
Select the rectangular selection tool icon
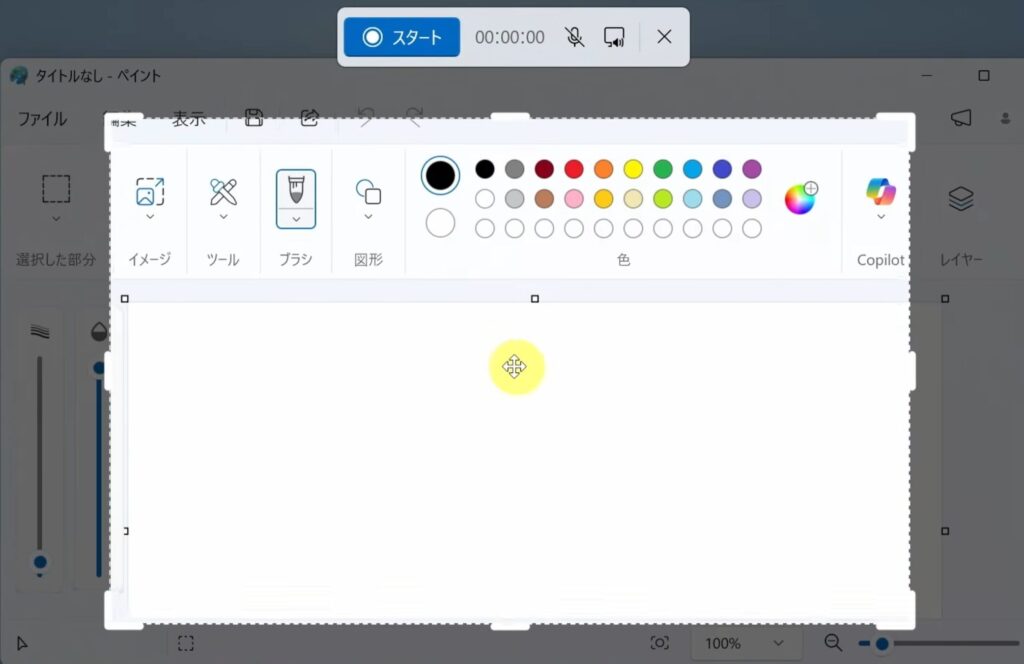pyautogui.click(x=56, y=189)
